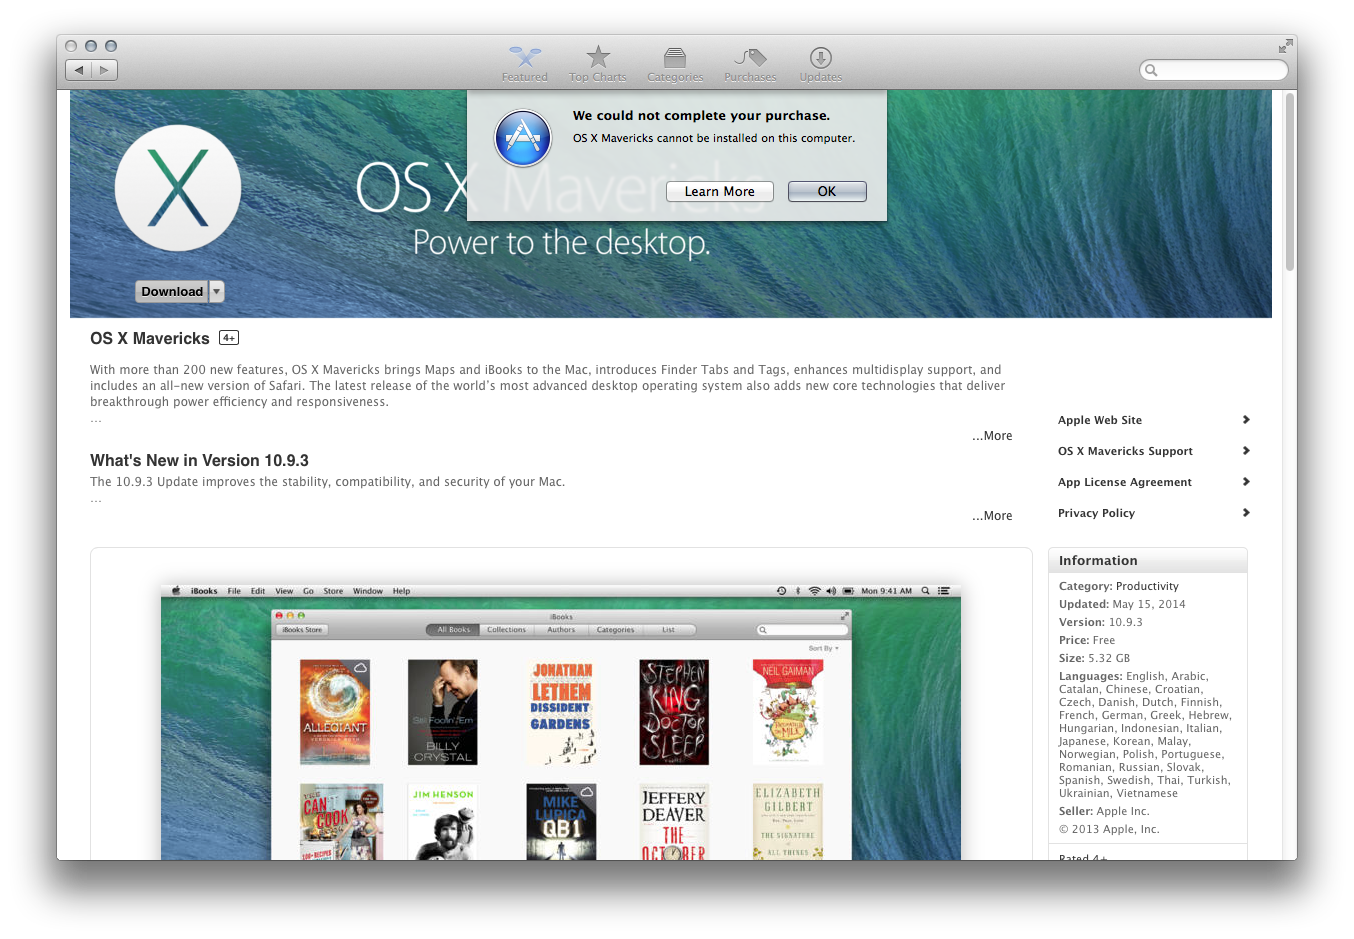
Task: Click the What's New in Version 10.9.3 heading
Action: point(199,461)
